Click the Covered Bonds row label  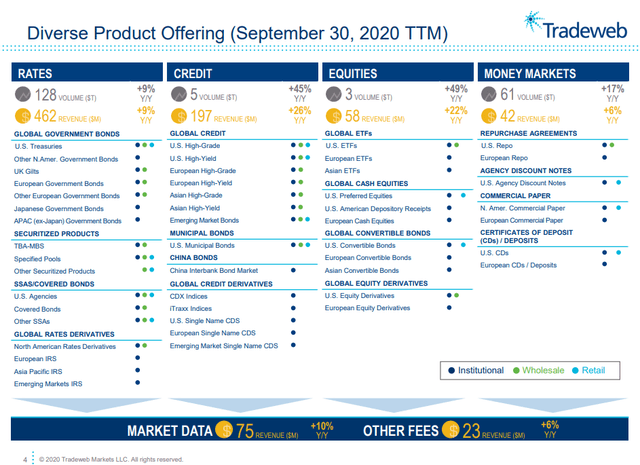(37, 309)
